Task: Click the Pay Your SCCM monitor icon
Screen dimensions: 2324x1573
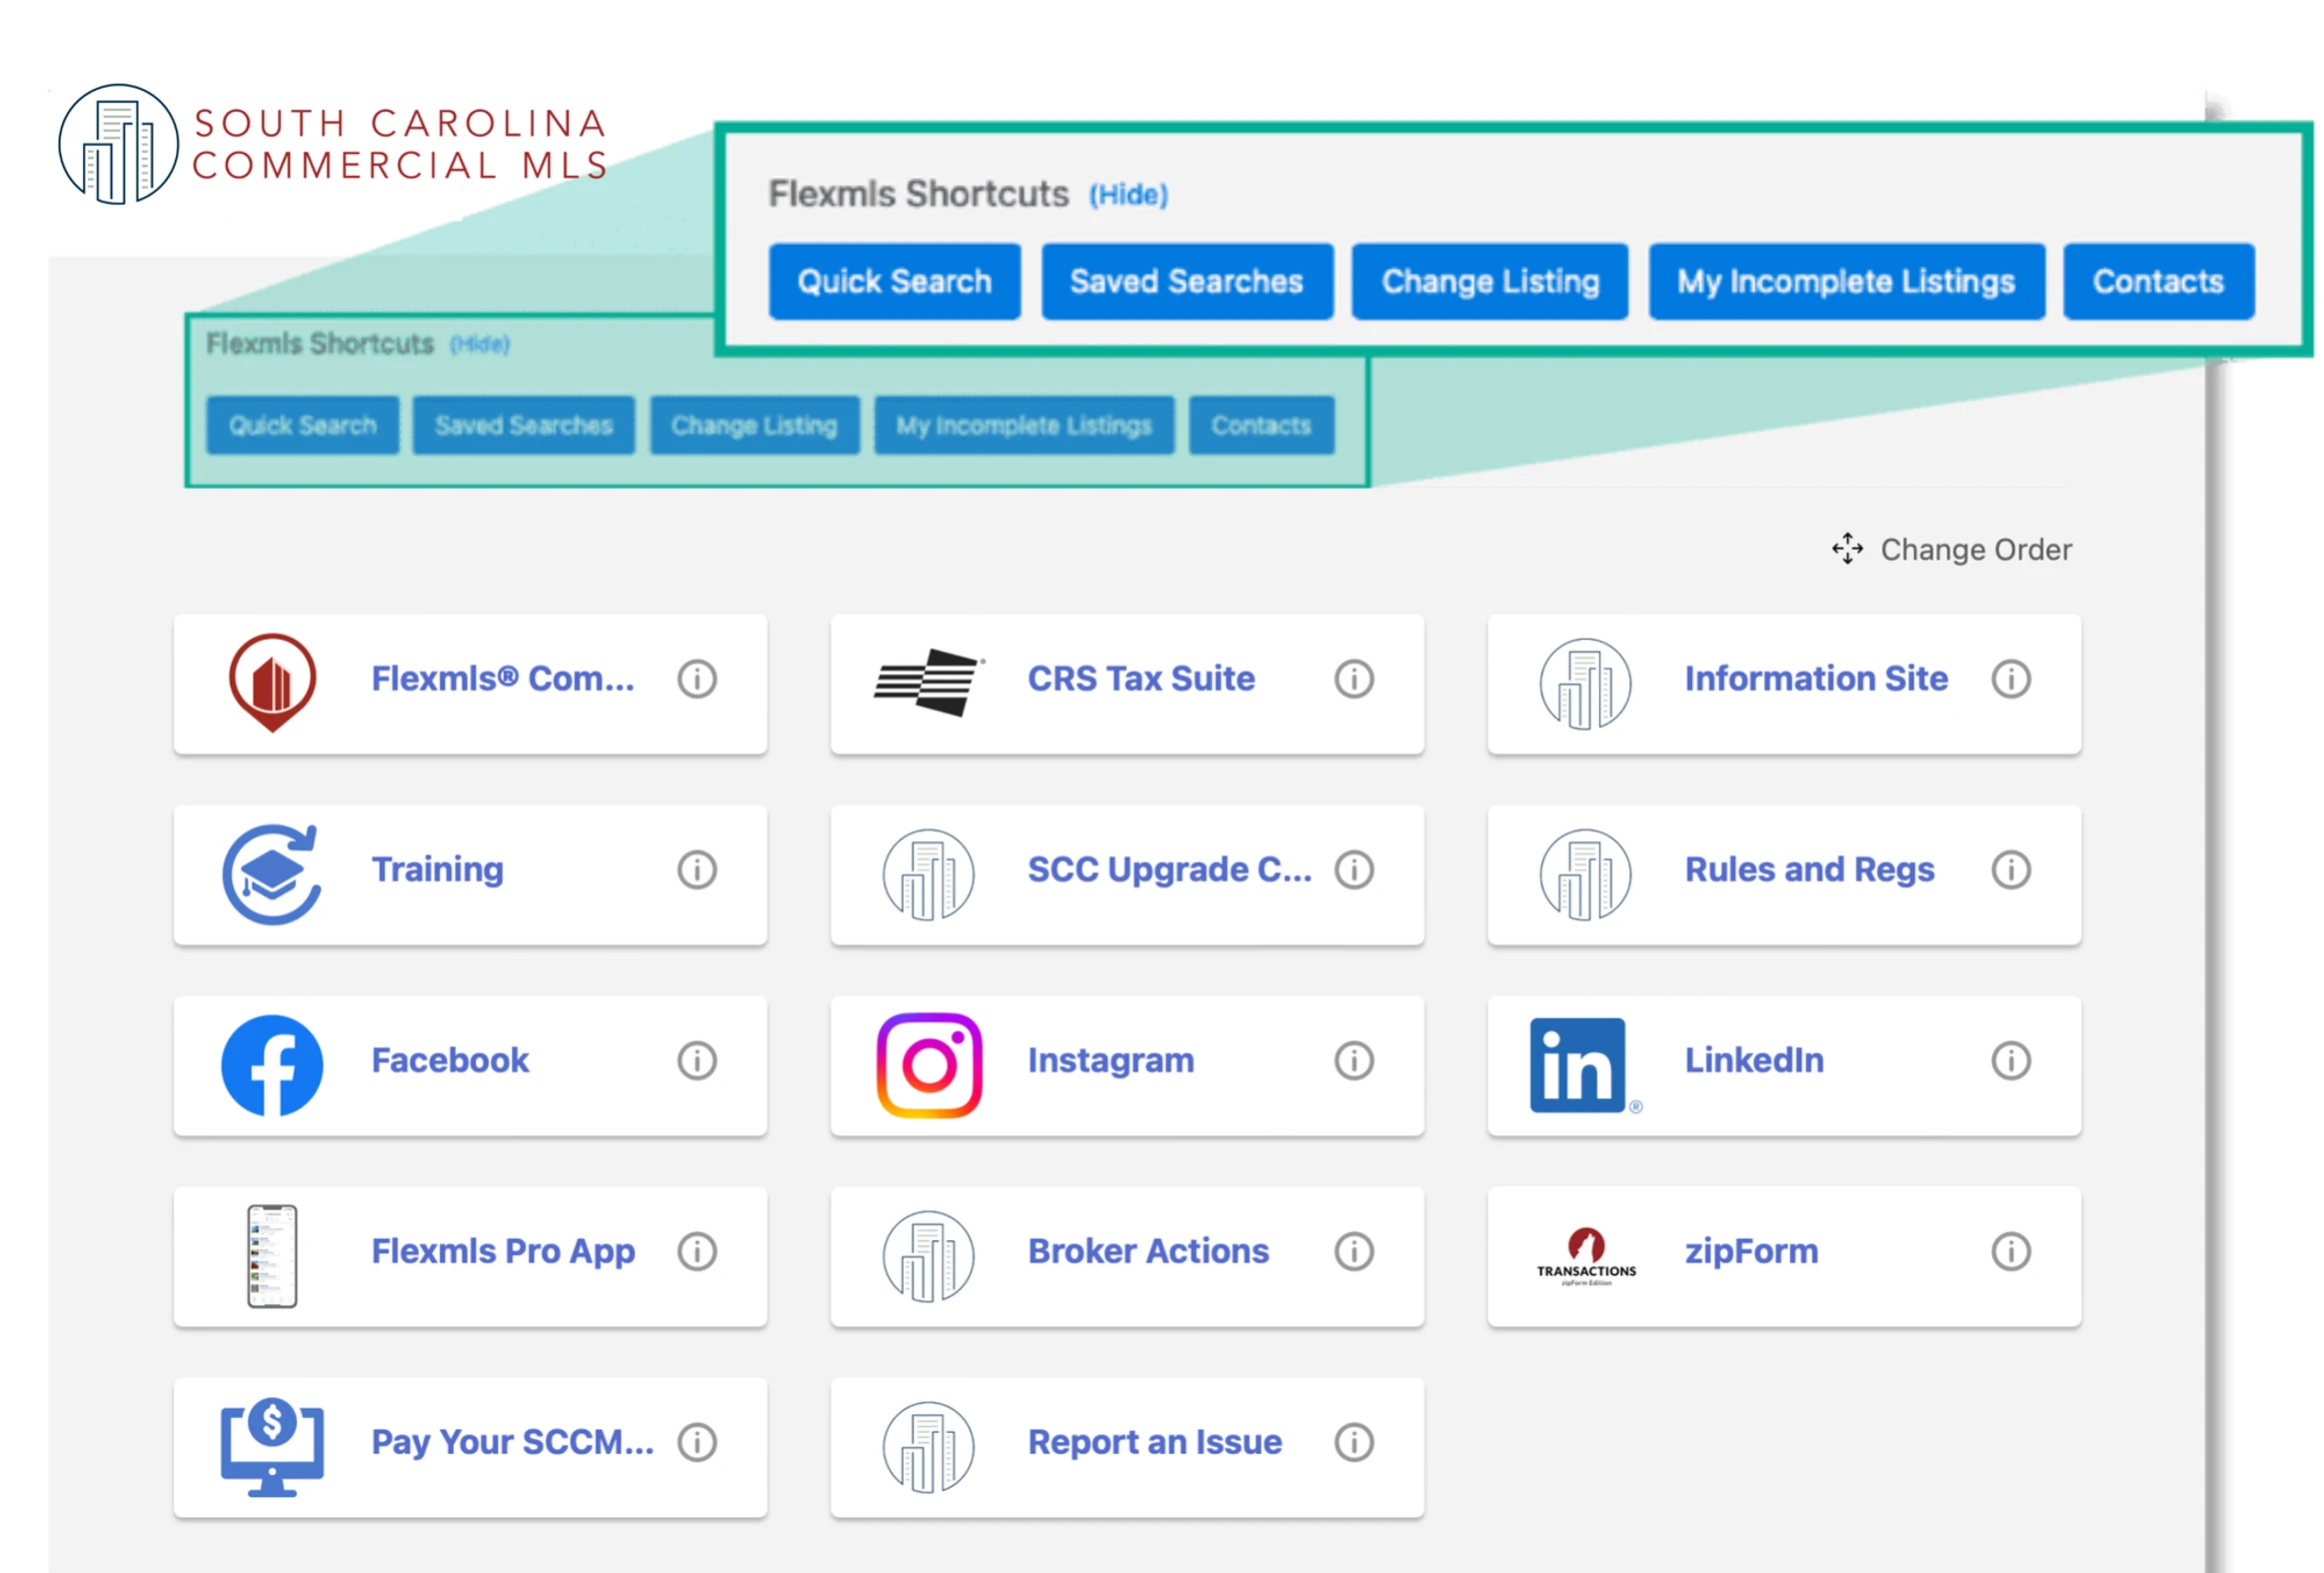Action: [x=272, y=1446]
